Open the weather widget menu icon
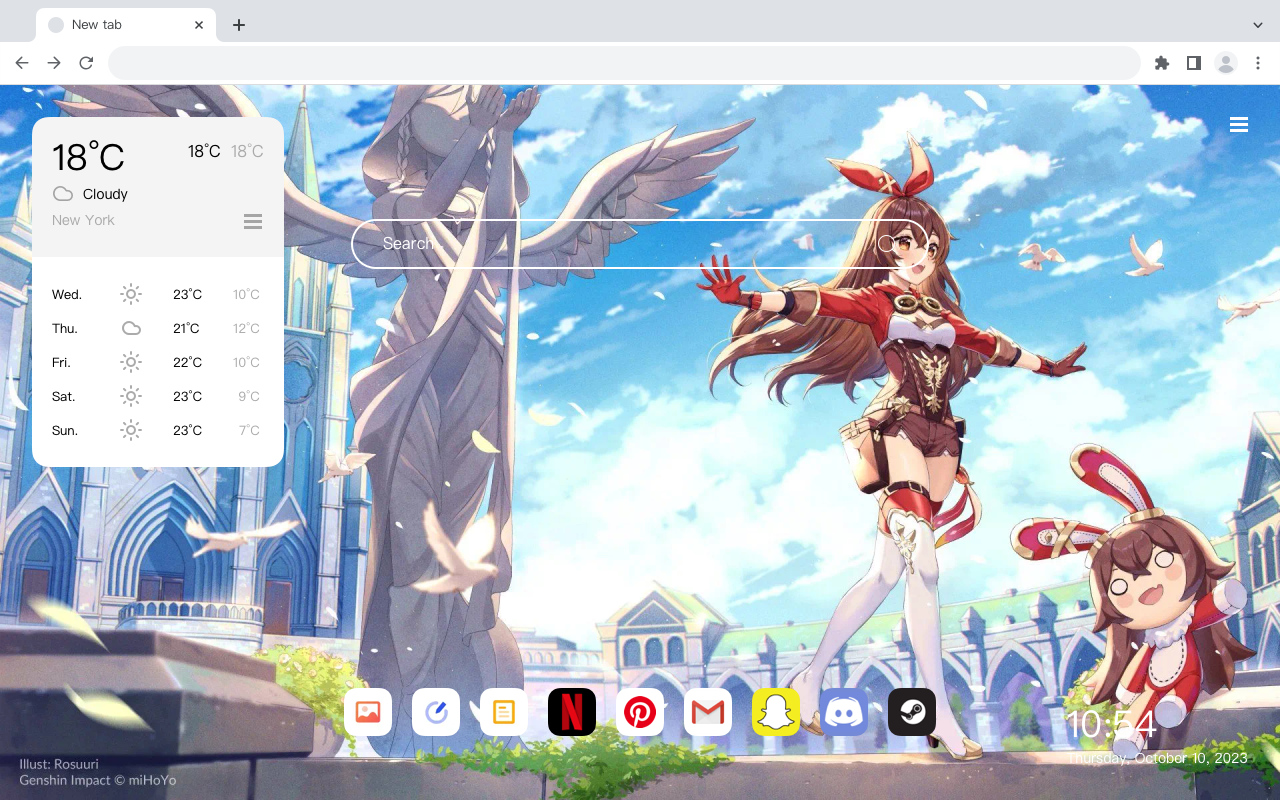 click(253, 221)
